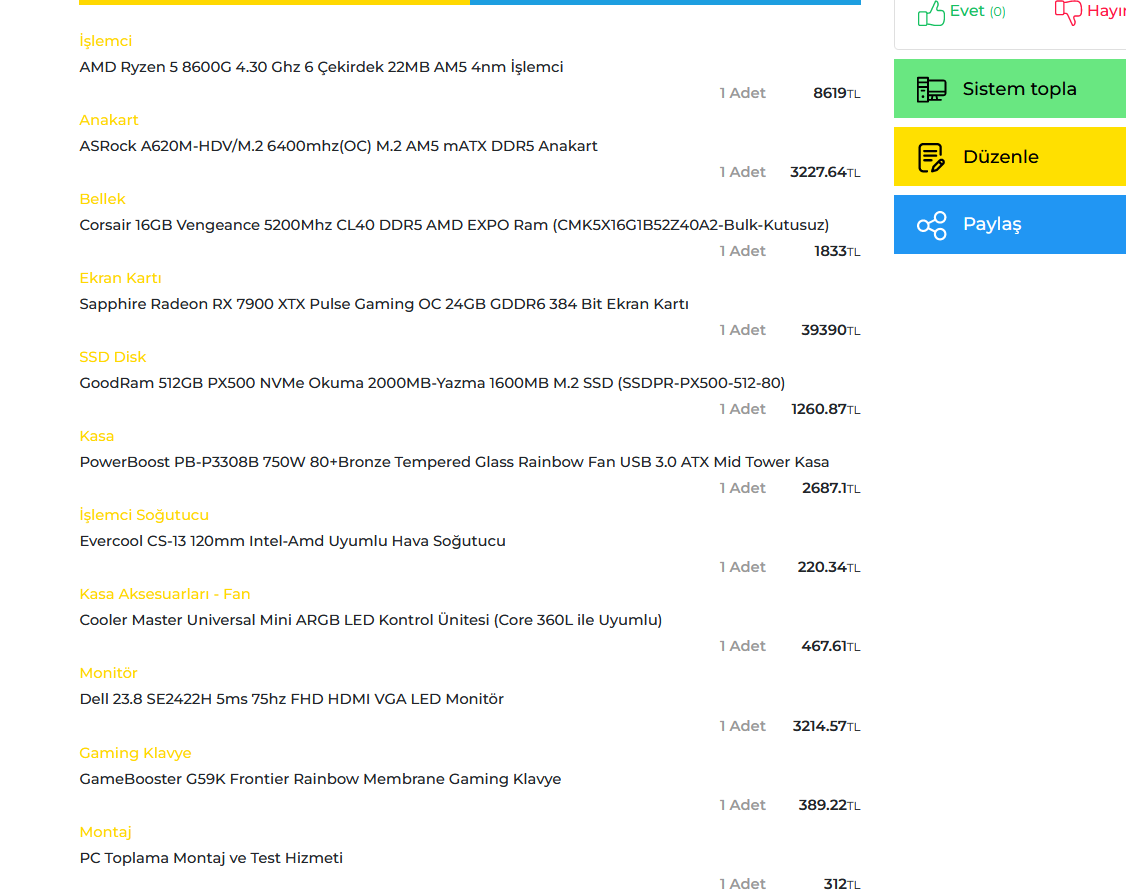The image size is (1126, 895).
Task: Open the Gaming Klavye category link
Action: coord(135,753)
